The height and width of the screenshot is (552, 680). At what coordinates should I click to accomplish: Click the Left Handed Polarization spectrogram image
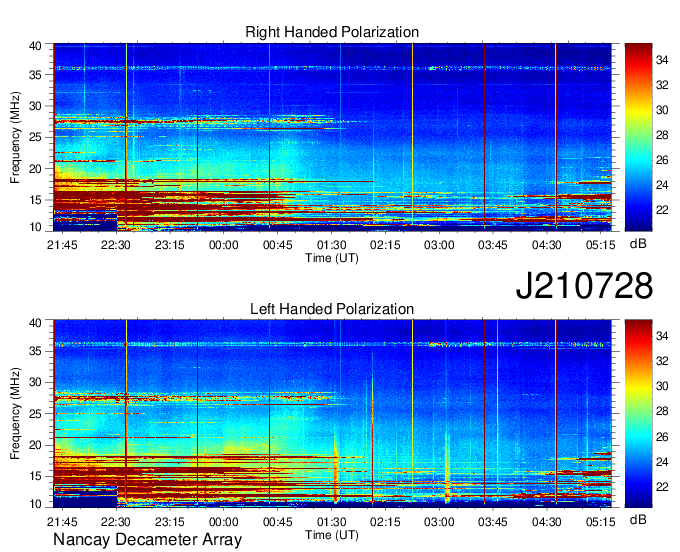click(333, 414)
